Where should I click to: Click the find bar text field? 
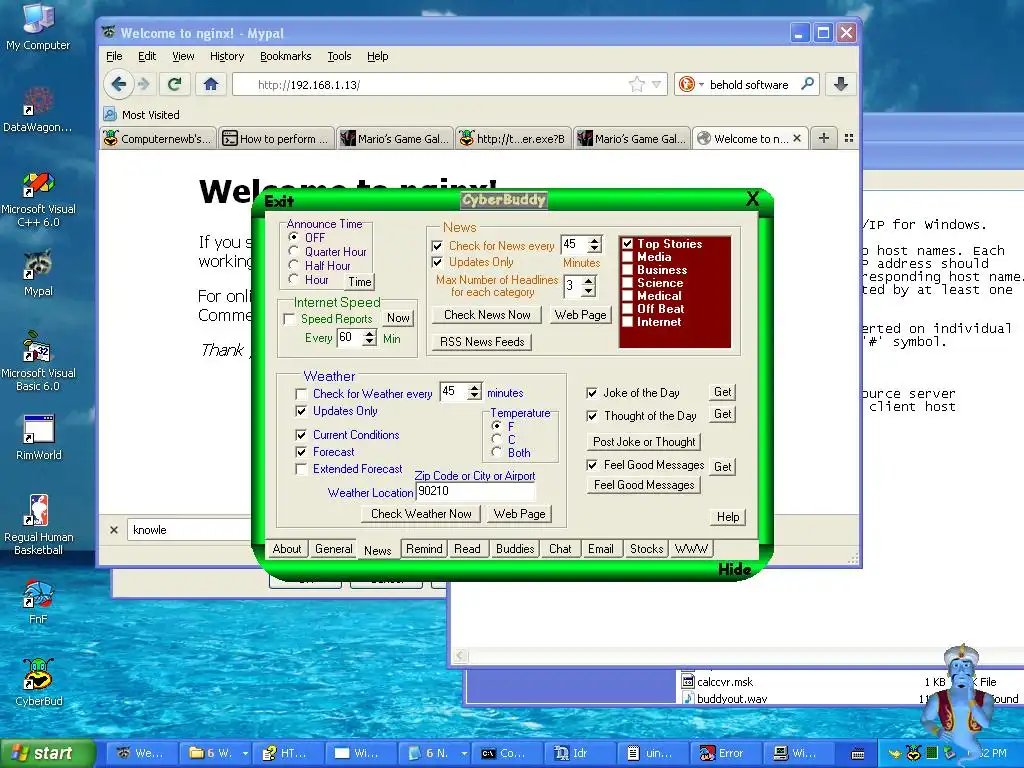pyautogui.click(x=189, y=530)
